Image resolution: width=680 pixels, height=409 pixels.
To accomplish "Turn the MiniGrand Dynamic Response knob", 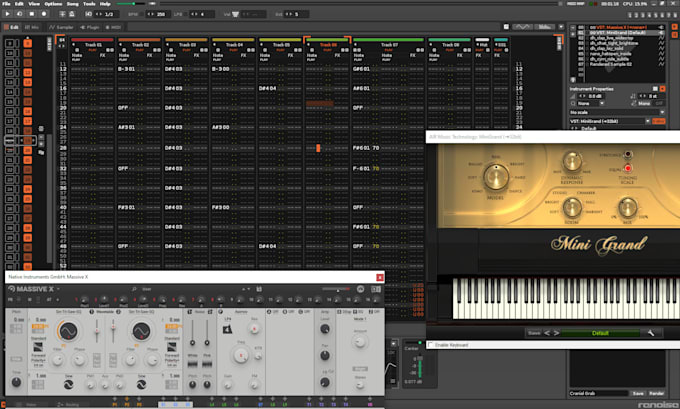I will coord(572,161).
